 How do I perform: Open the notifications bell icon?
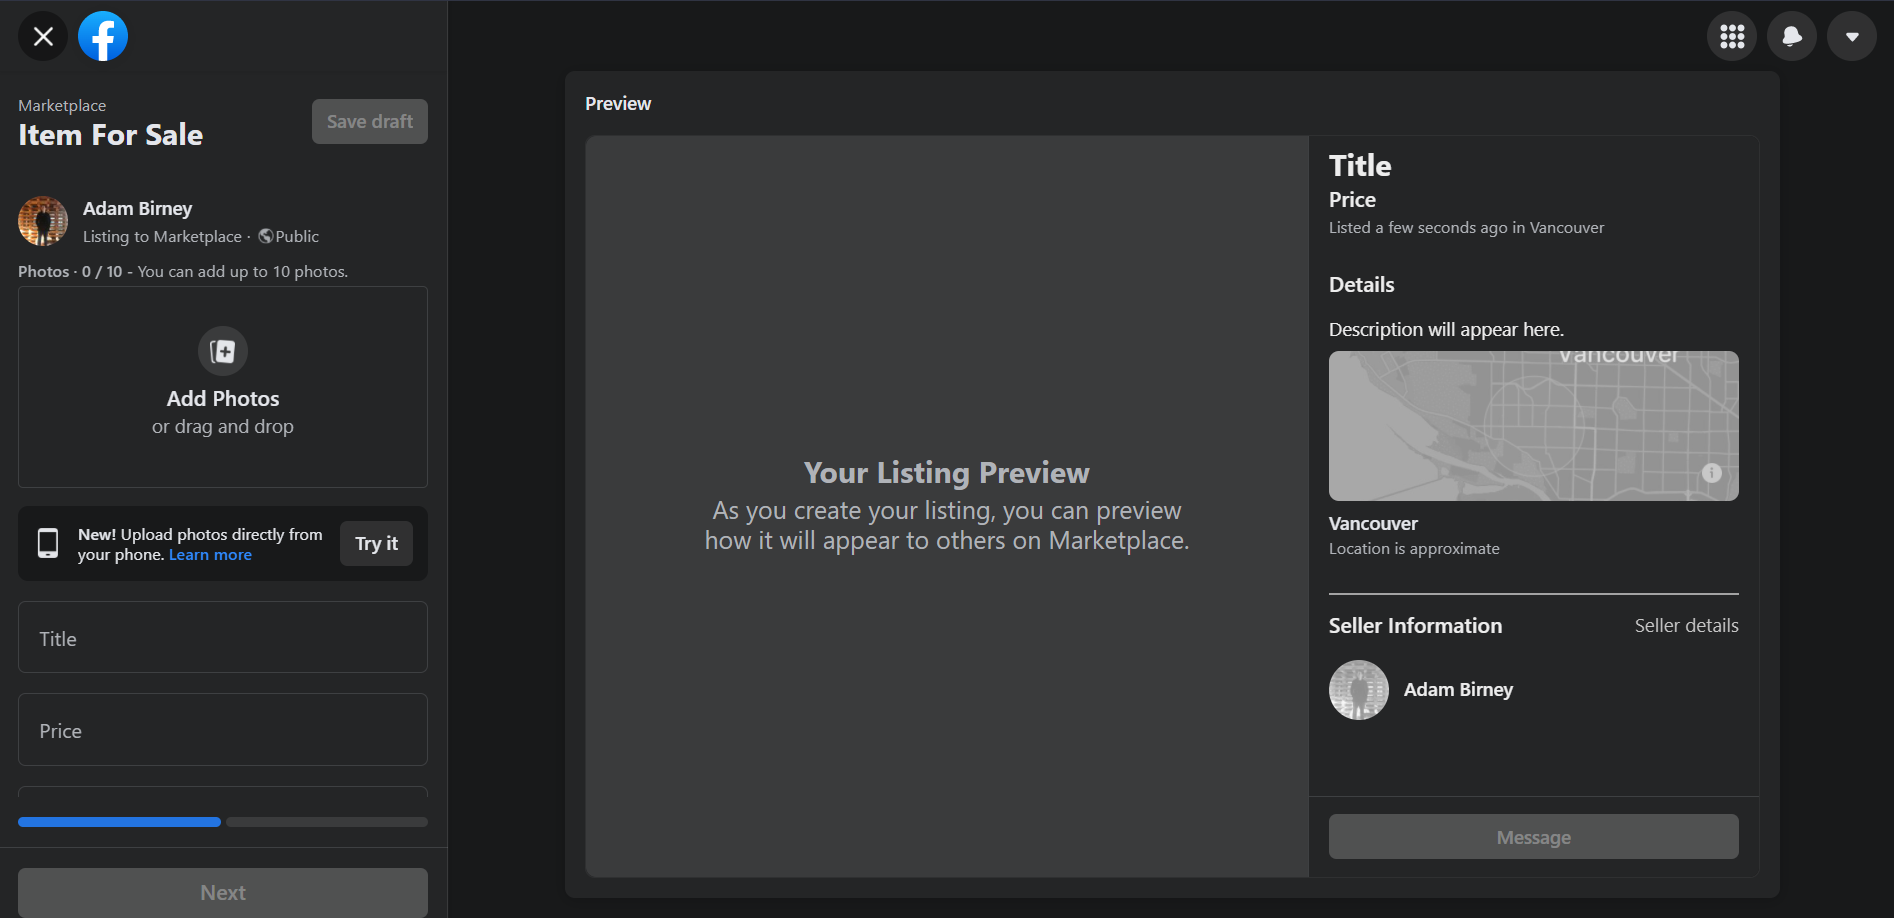tap(1792, 37)
